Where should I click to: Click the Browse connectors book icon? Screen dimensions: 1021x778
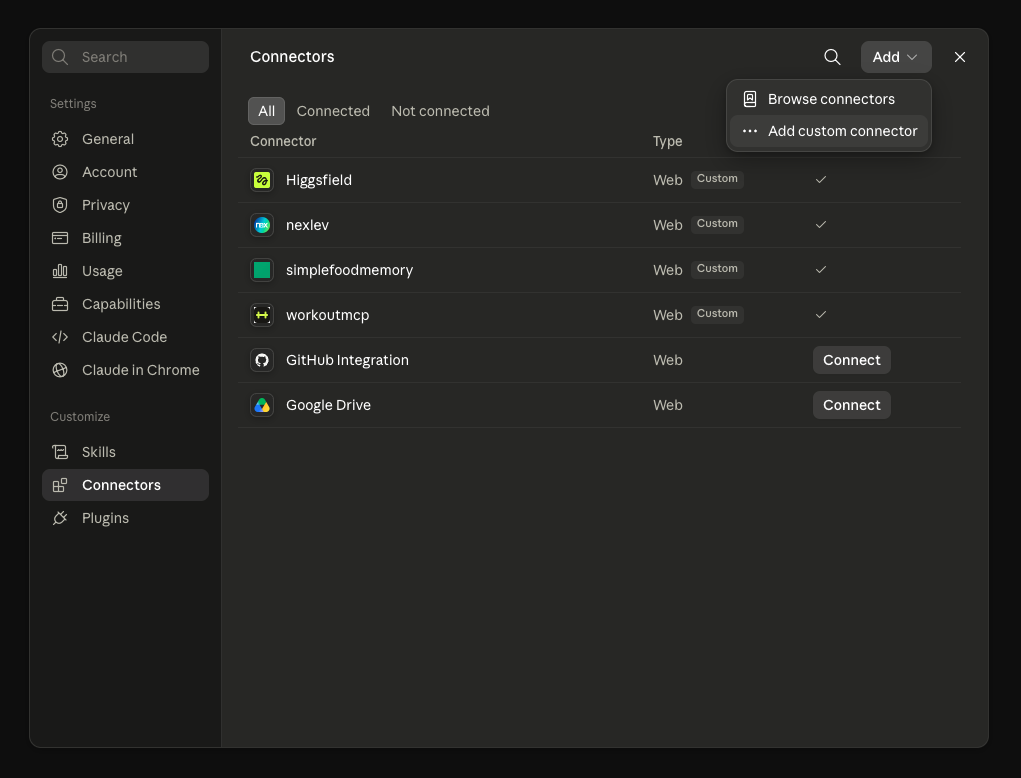pyautogui.click(x=750, y=99)
